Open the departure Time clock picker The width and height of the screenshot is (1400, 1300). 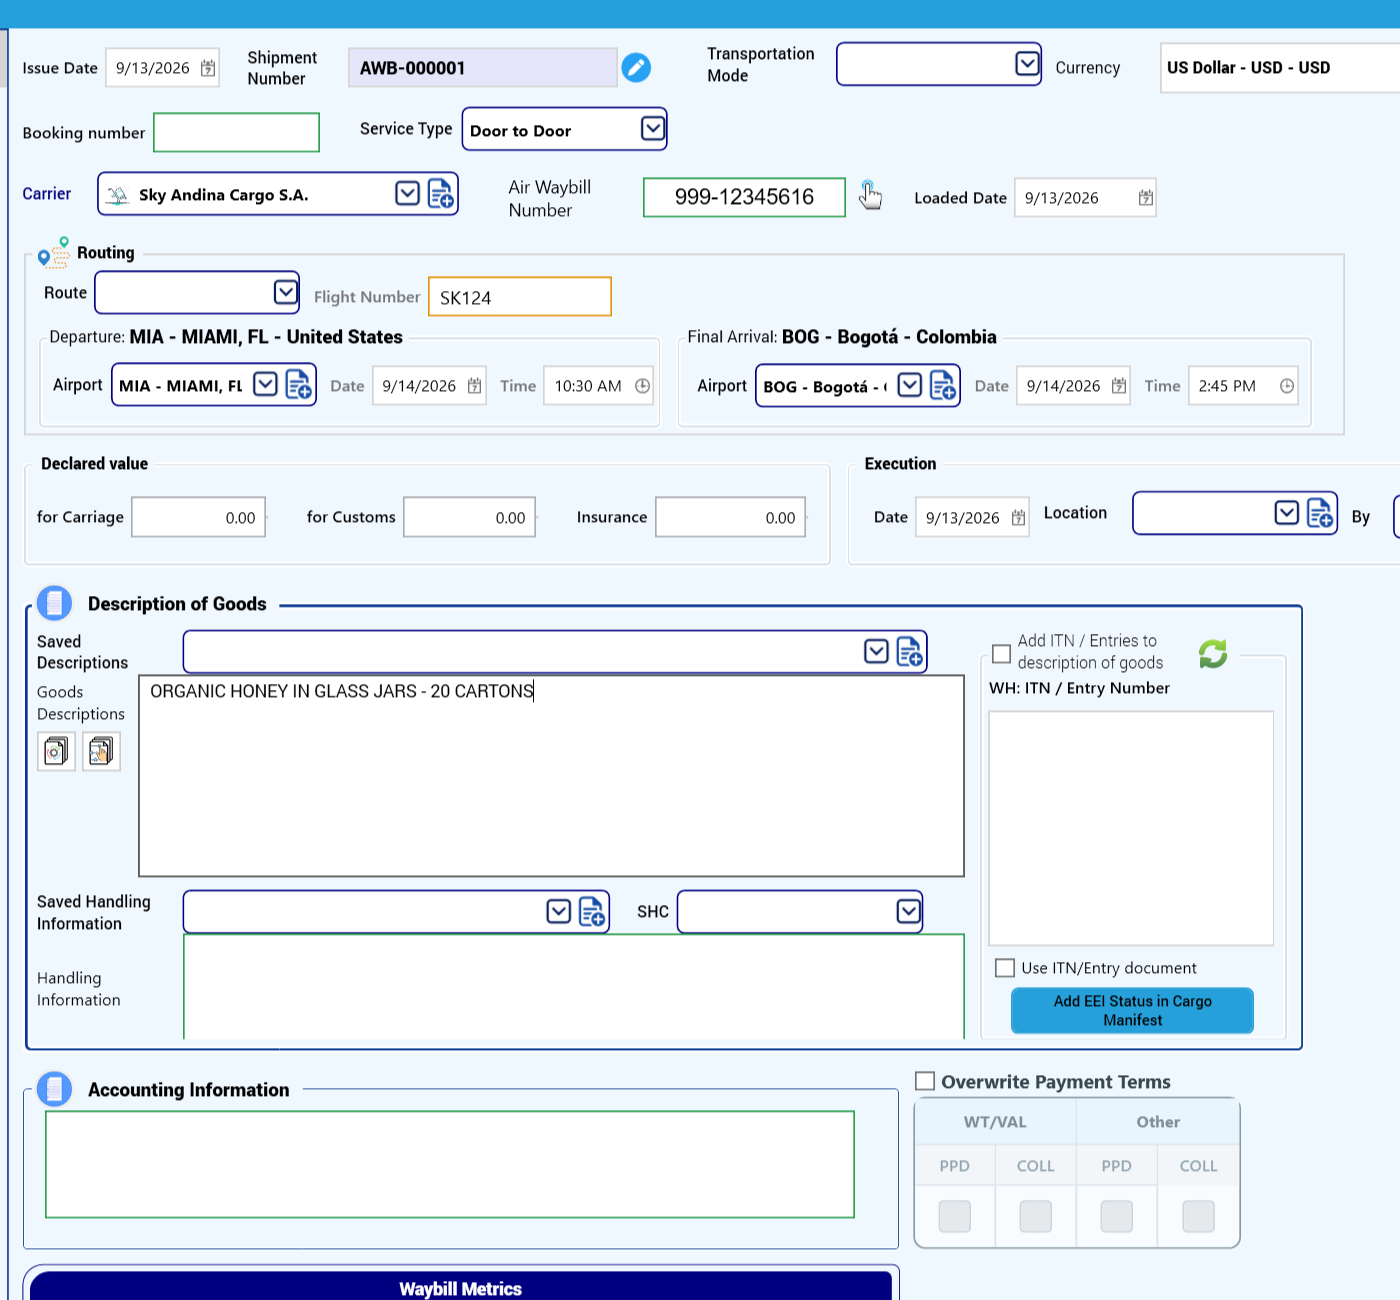tap(643, 386)
